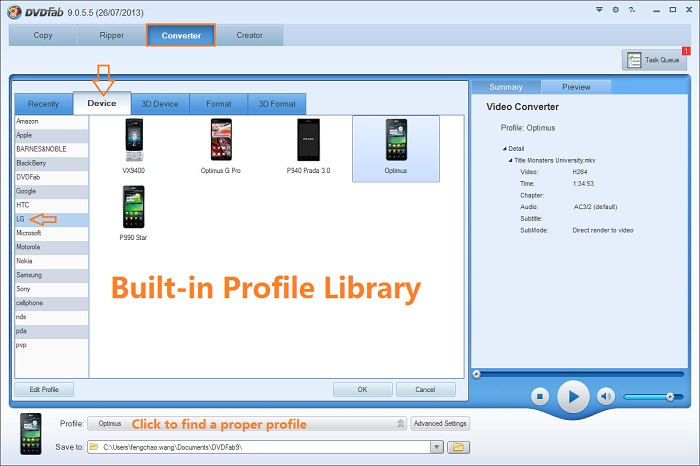Select Nokia in the brand list
This screenshot has width=700, height=466.
[x=51, y=261]
